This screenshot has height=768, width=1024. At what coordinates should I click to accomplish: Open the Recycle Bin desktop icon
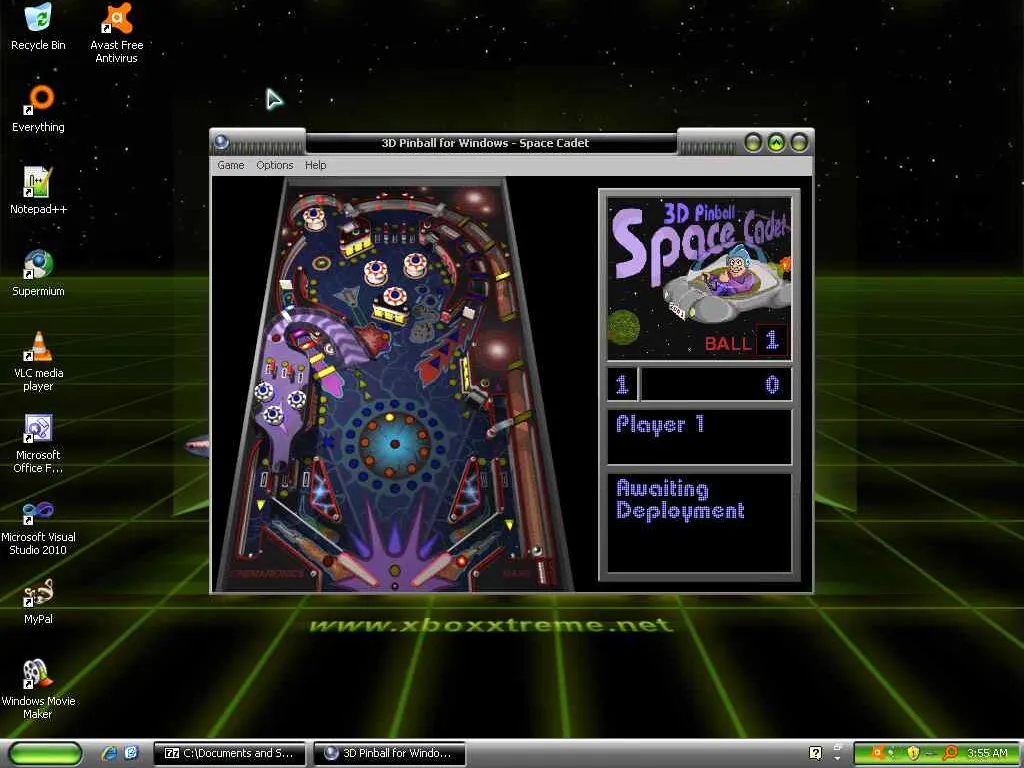pyautogui.click(x=38, y=27)
